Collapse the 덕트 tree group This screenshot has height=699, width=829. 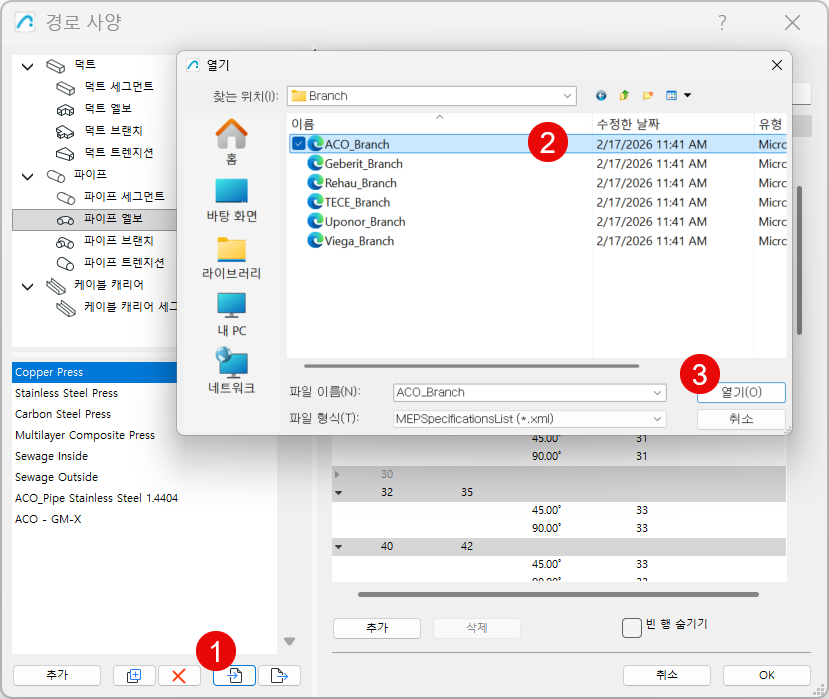(27, 66)
